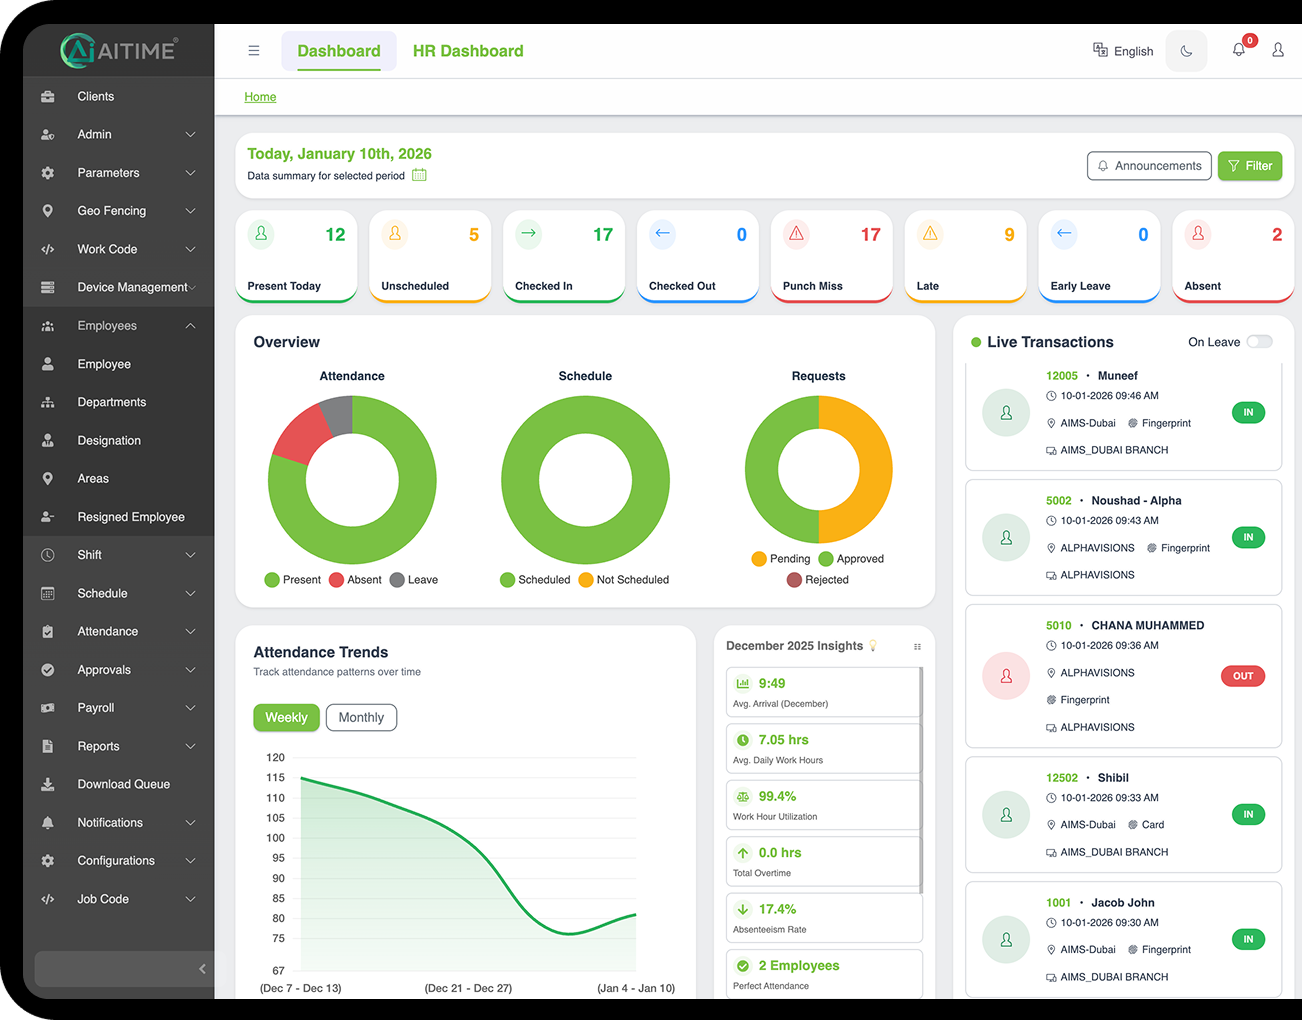Click the user profile icon top right
The image size is (1302, 1020).
click(x=1277, y=49)
